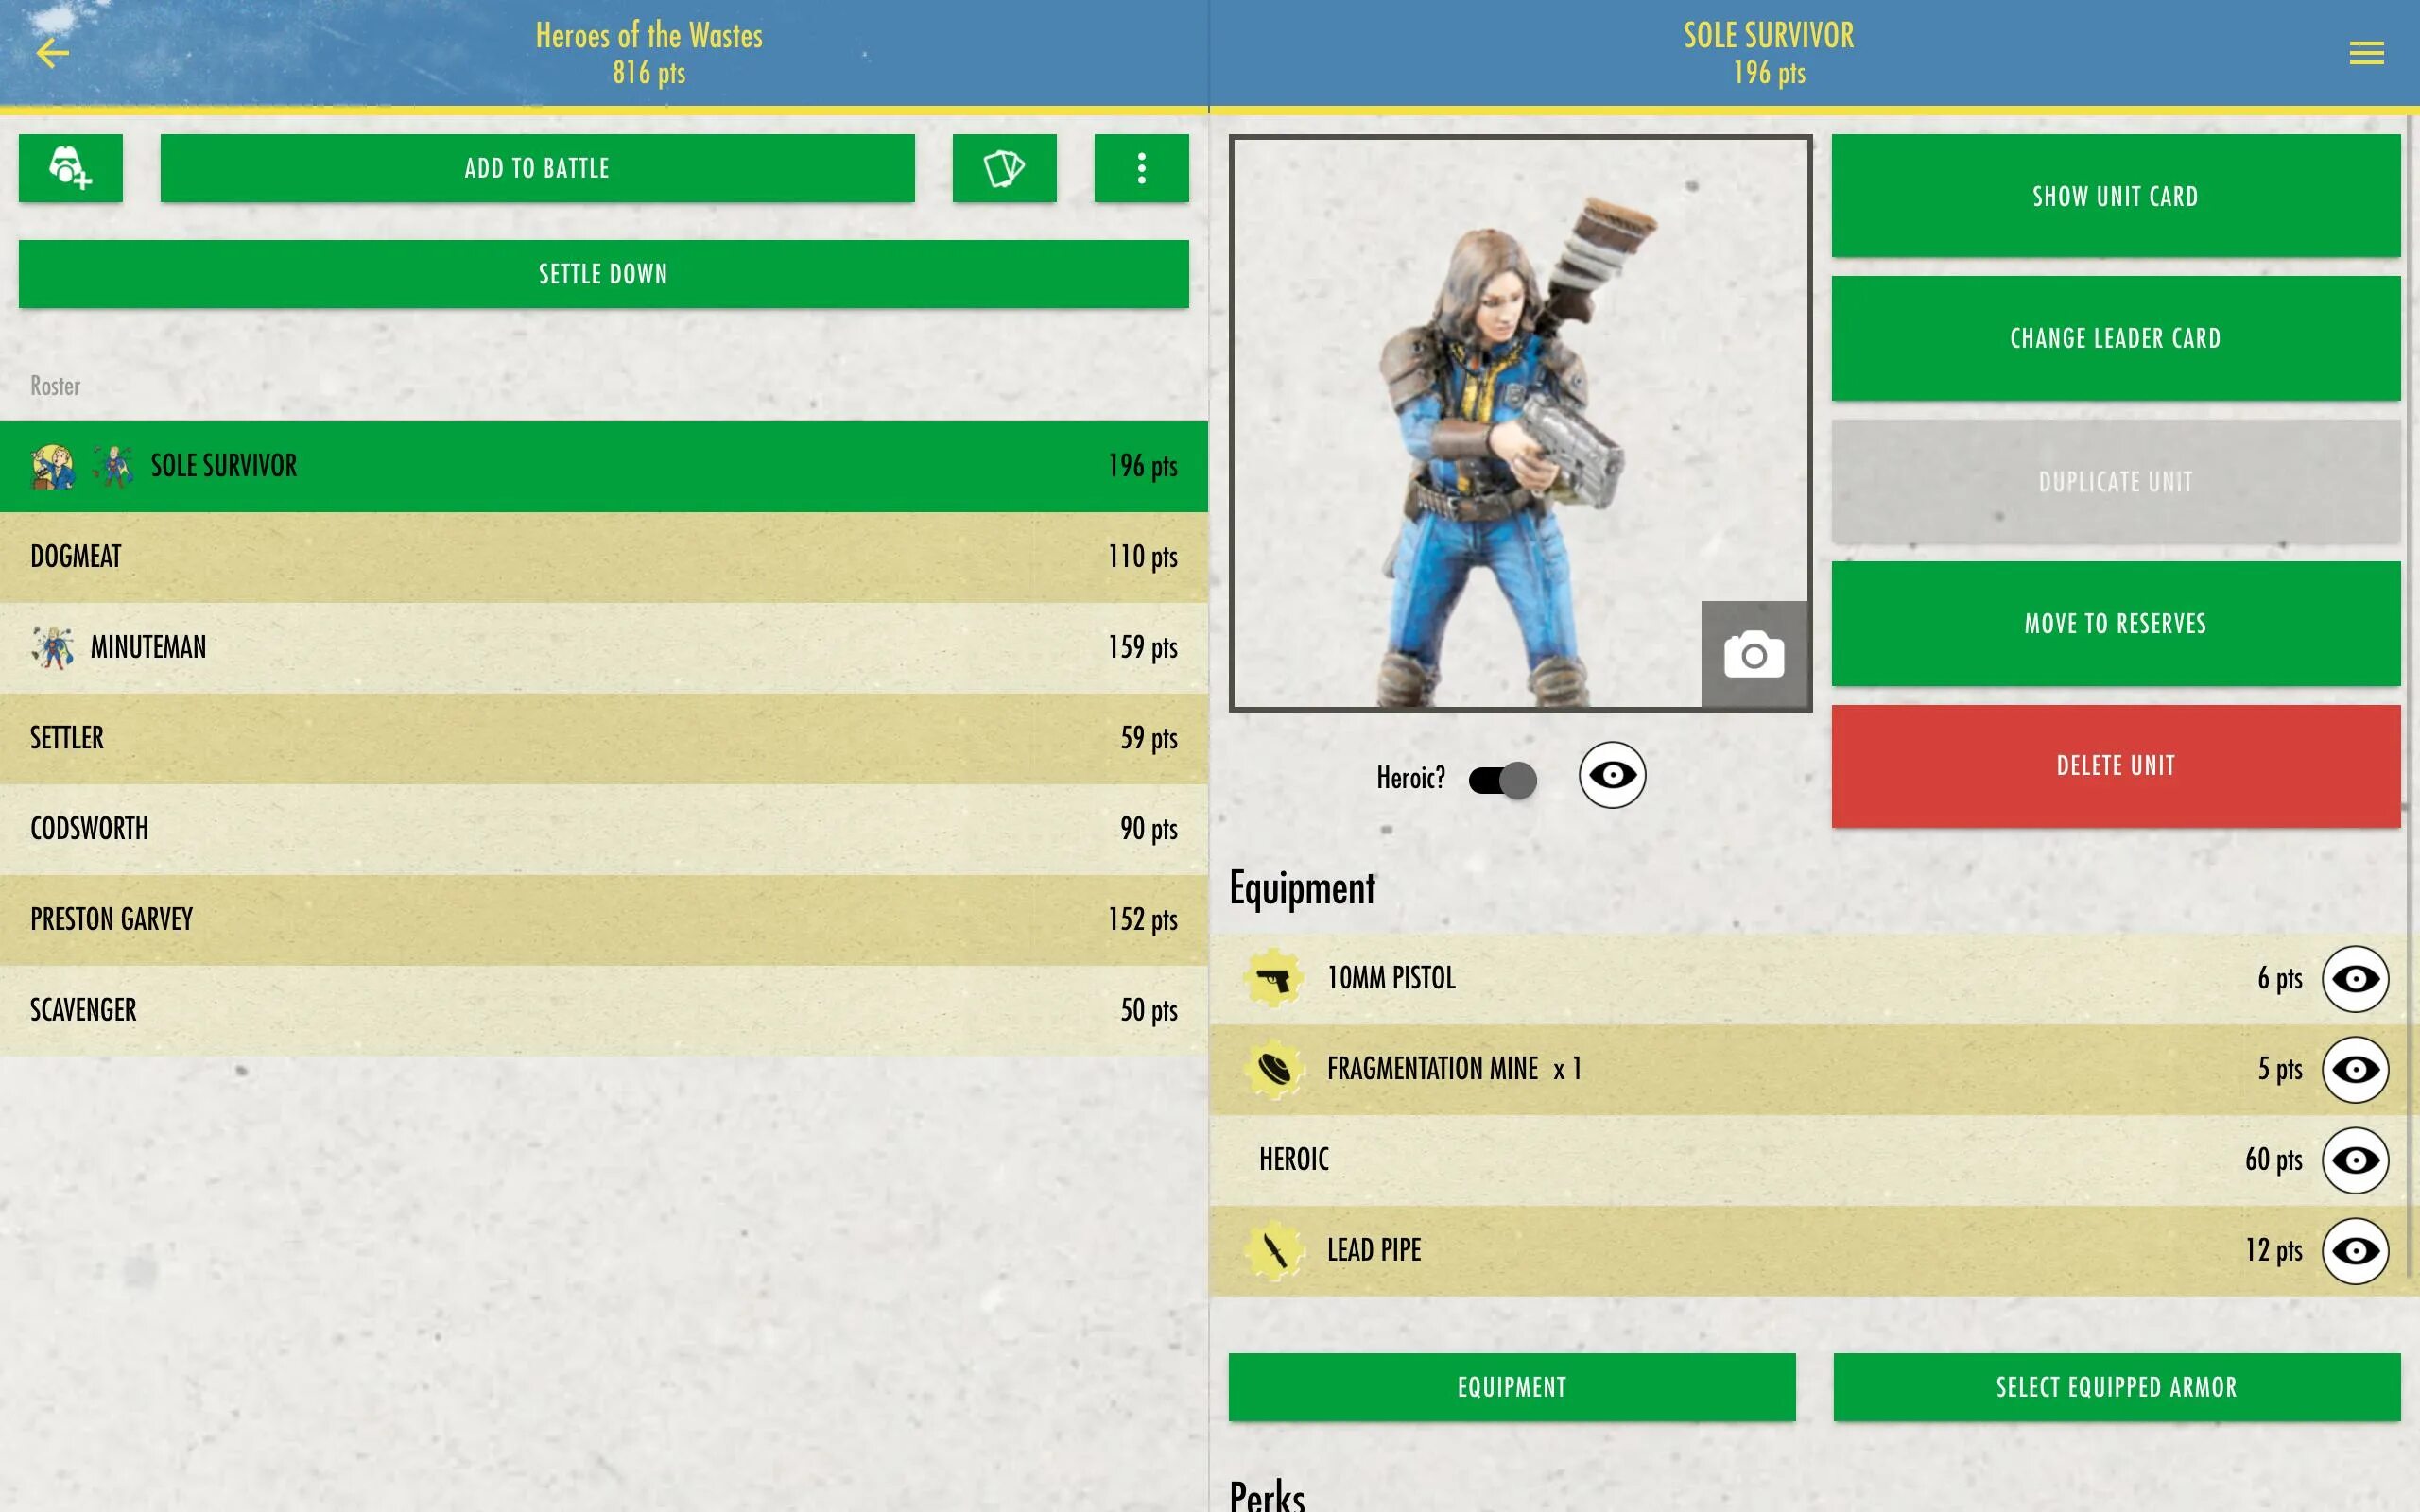Image resolution: width=2420 pixels, height=1512 pixels.
Task: Click the 10mm Pistol weapon icon
Action: (x=1275, y=979)
